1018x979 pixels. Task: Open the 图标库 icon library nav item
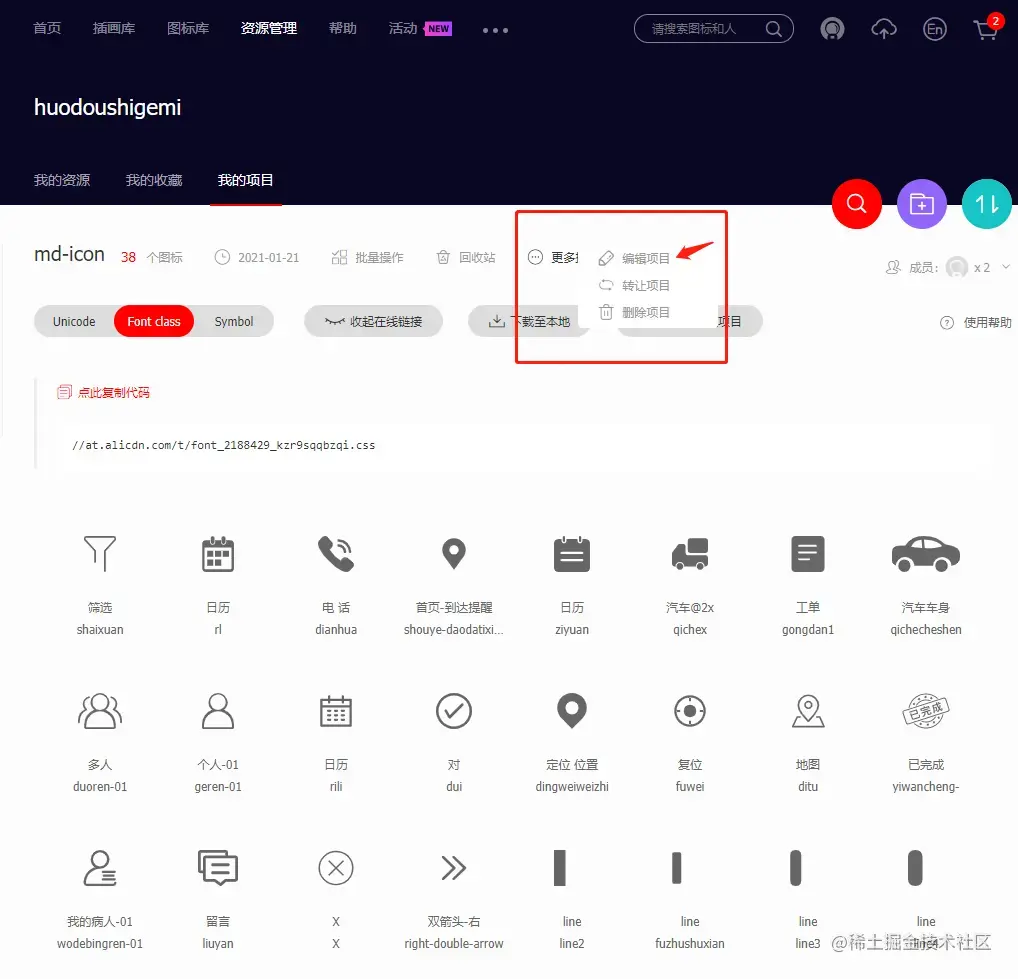188,29
